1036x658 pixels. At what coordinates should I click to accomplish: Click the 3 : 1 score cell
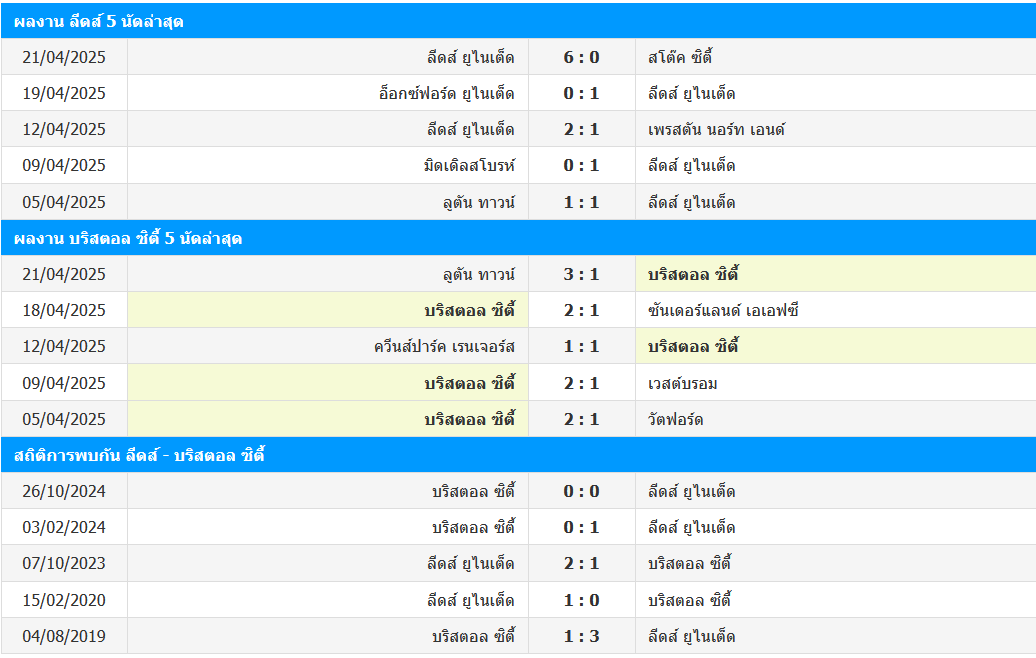tap(581, 274)
